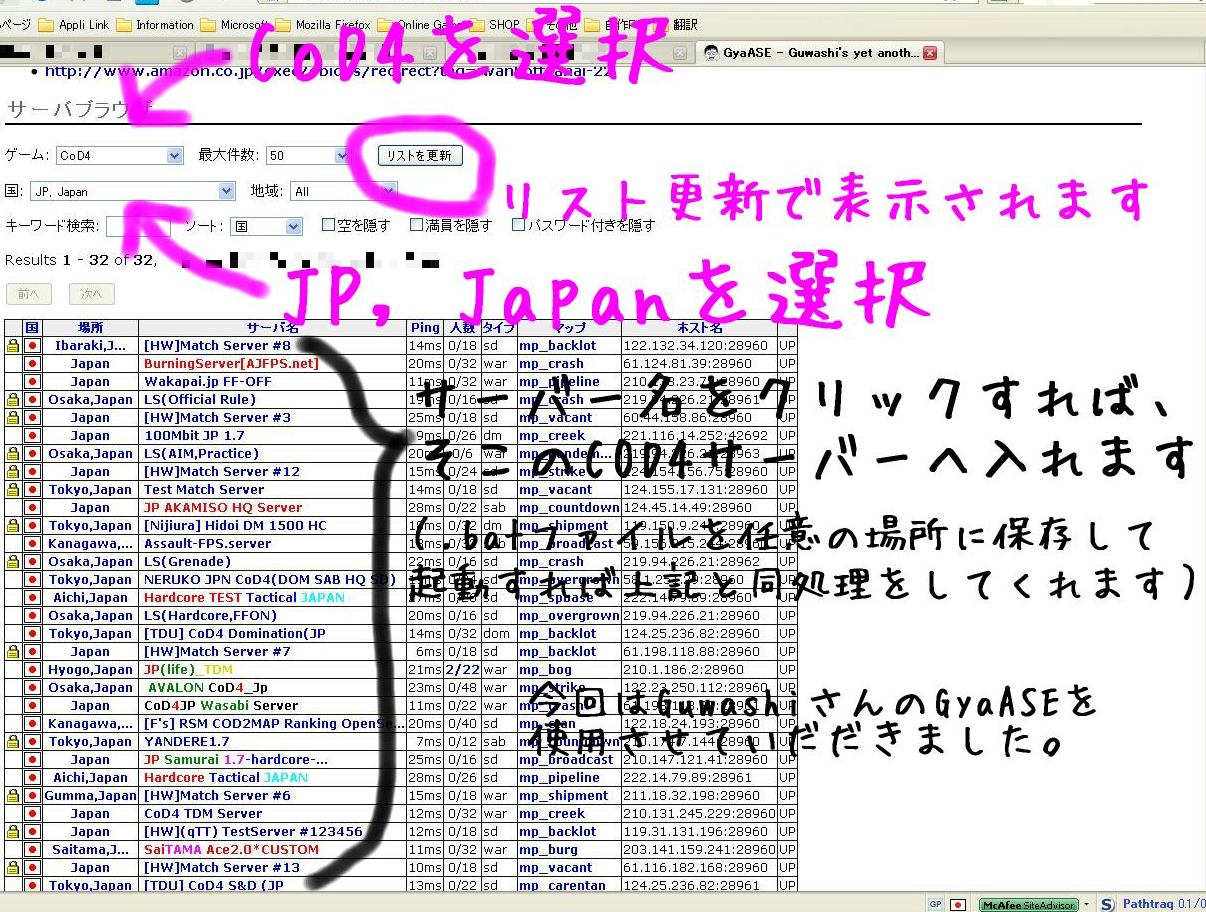The height and width of the screenshot is (912, 1206).
Task: Open the mp_countdown map link
Action: pos(568,508)
